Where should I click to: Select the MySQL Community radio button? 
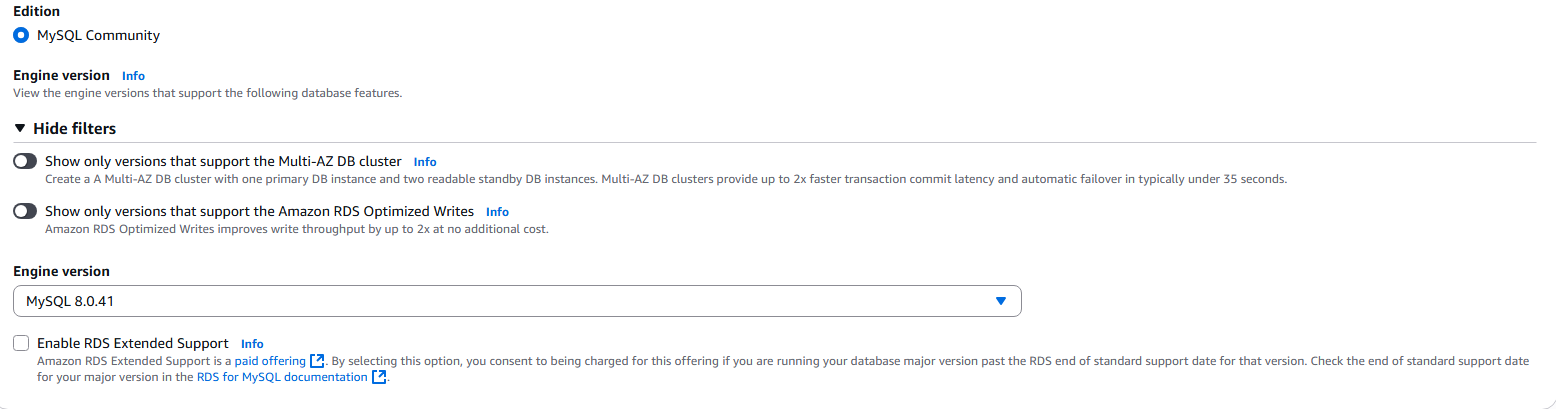pos(21,35)
